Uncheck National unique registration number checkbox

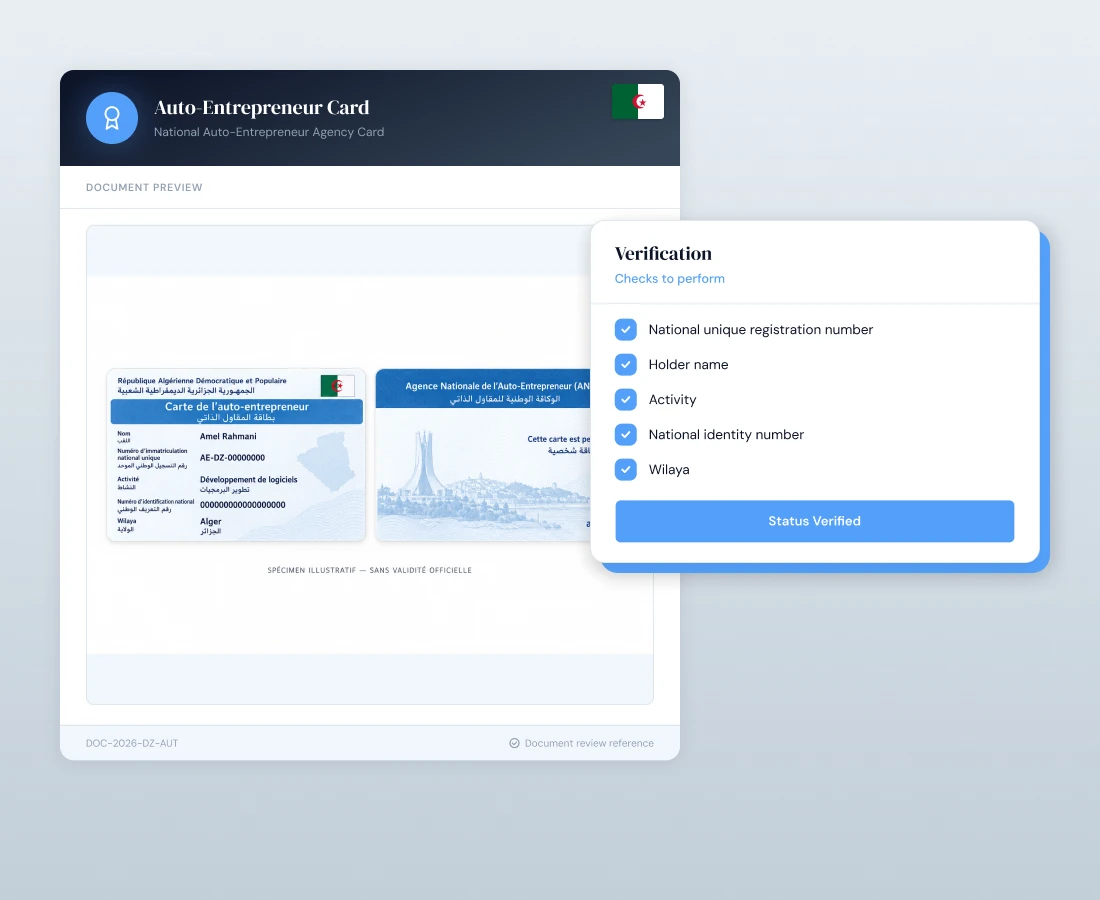coord(626,330)
